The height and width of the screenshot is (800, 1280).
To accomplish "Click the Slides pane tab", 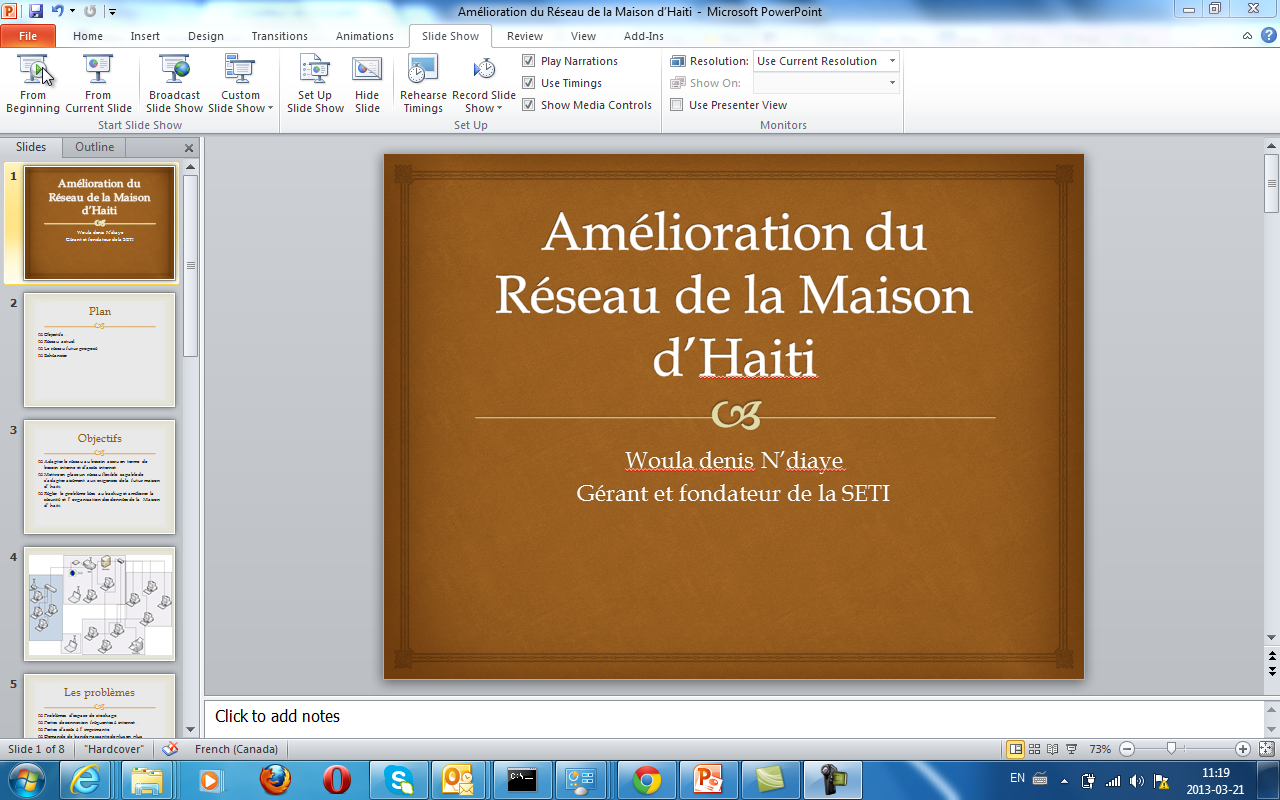I will 31,147.
